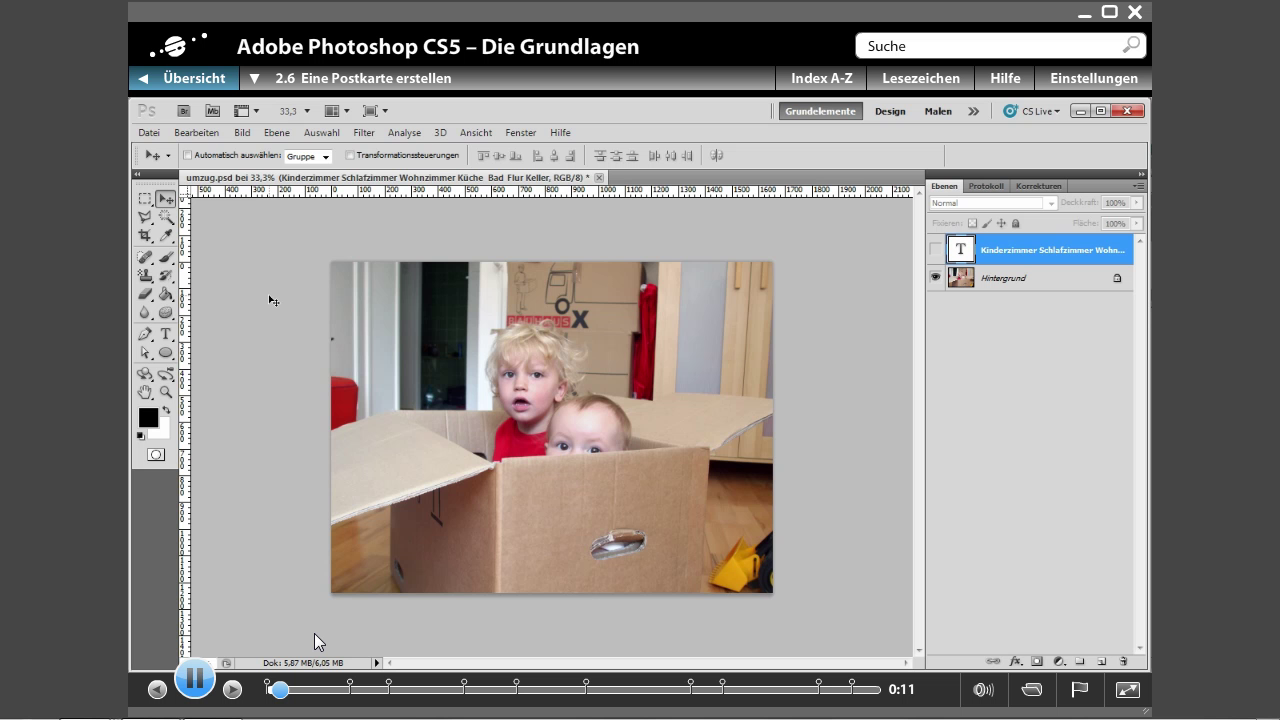Open the Einstellungen settings
The height and width of the screenshot is (720, 1280).
click(1094, 78)
